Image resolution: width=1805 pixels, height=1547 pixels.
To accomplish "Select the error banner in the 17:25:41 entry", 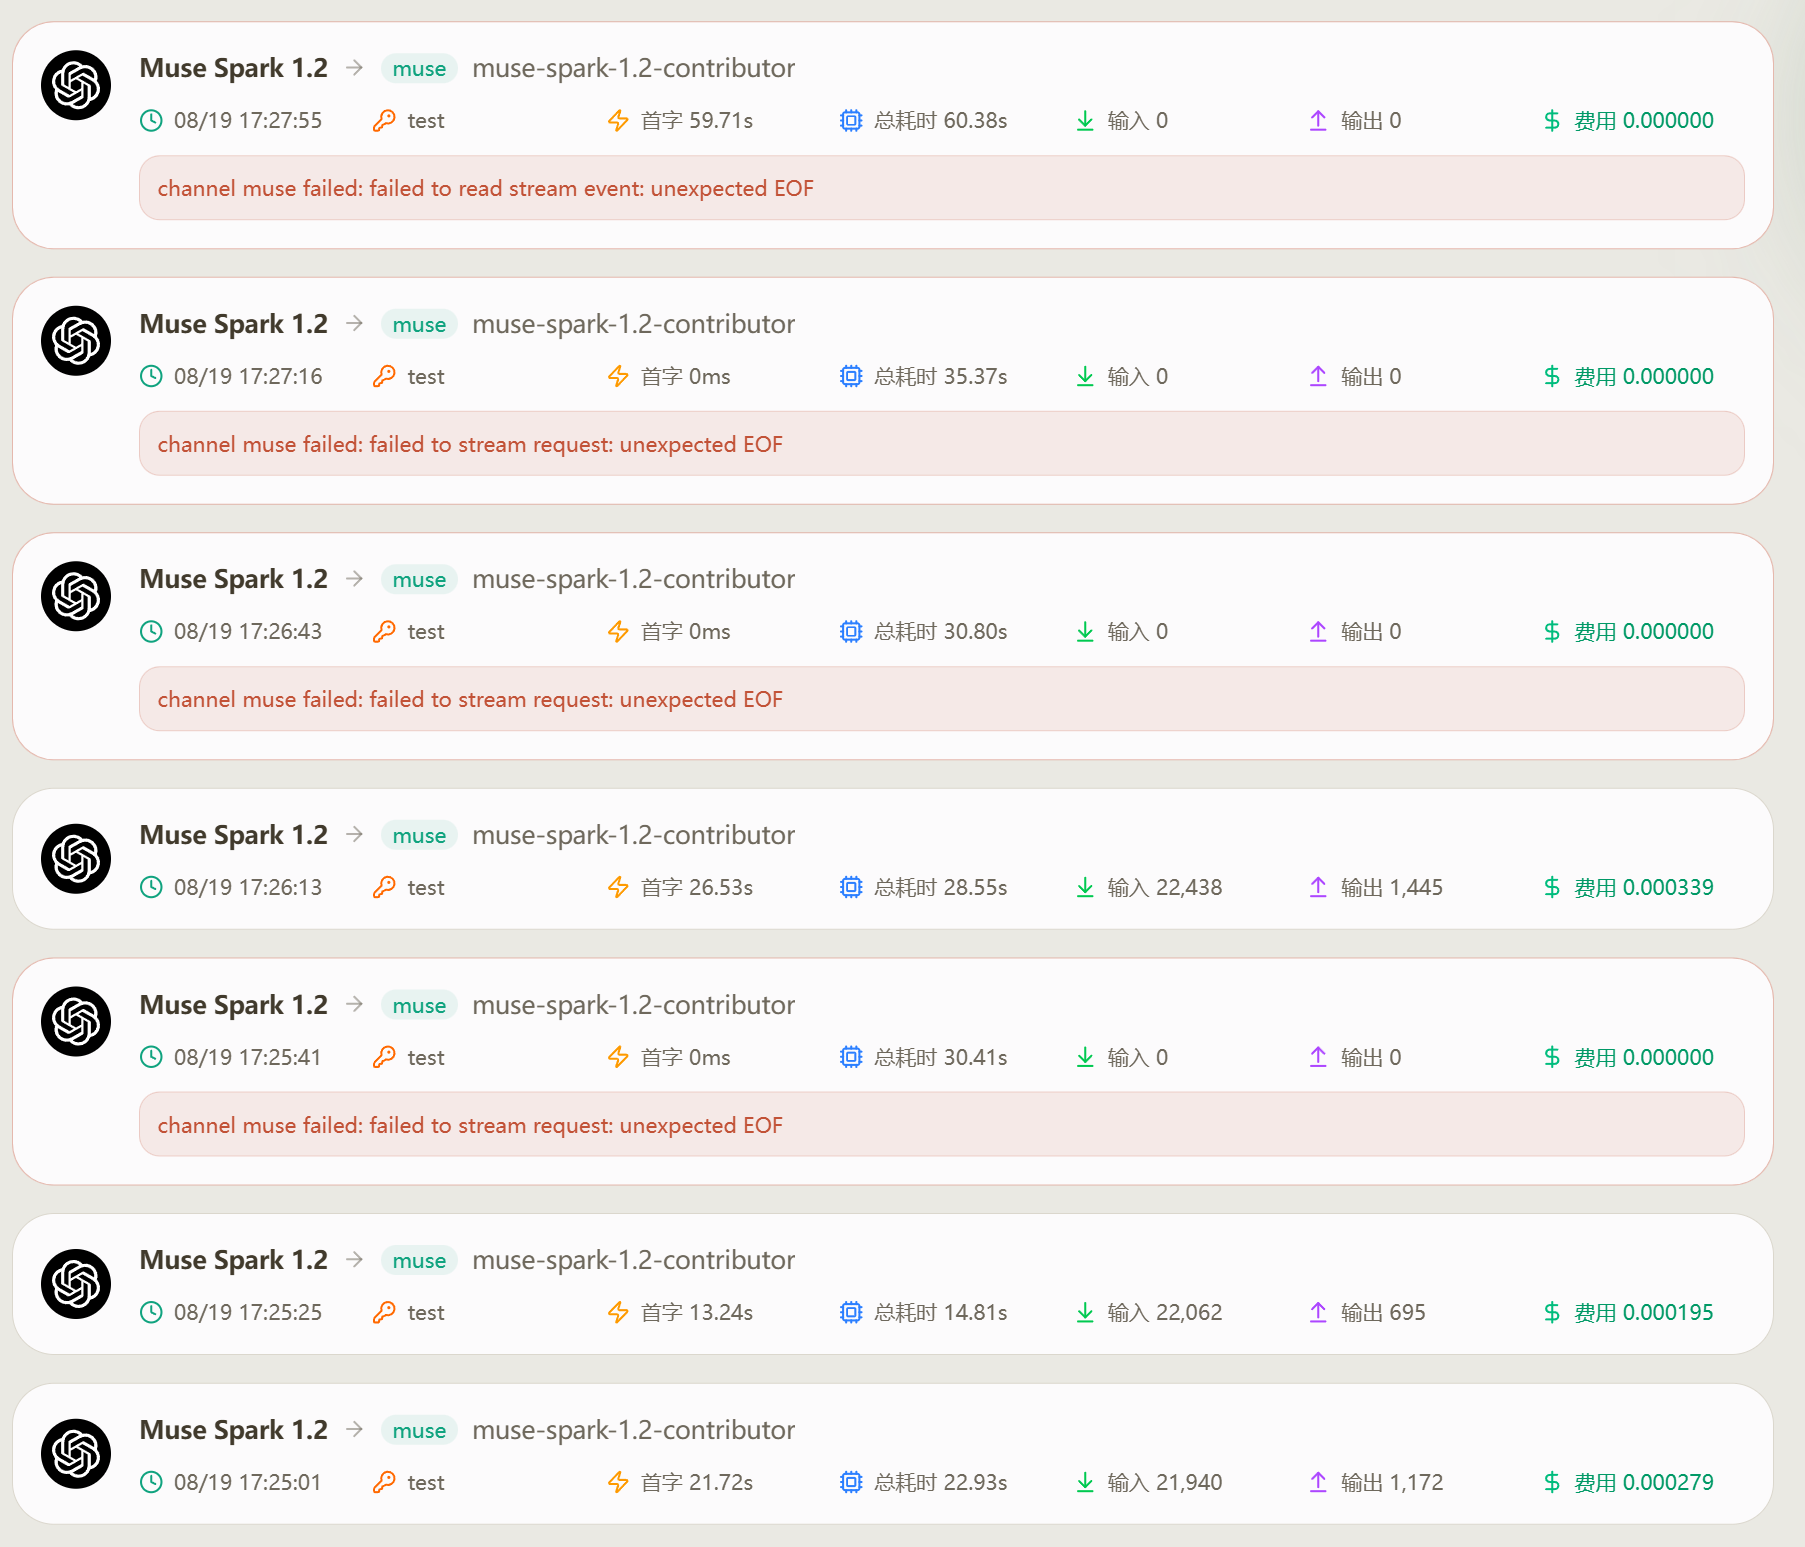I will click(x=941, y=1125).
